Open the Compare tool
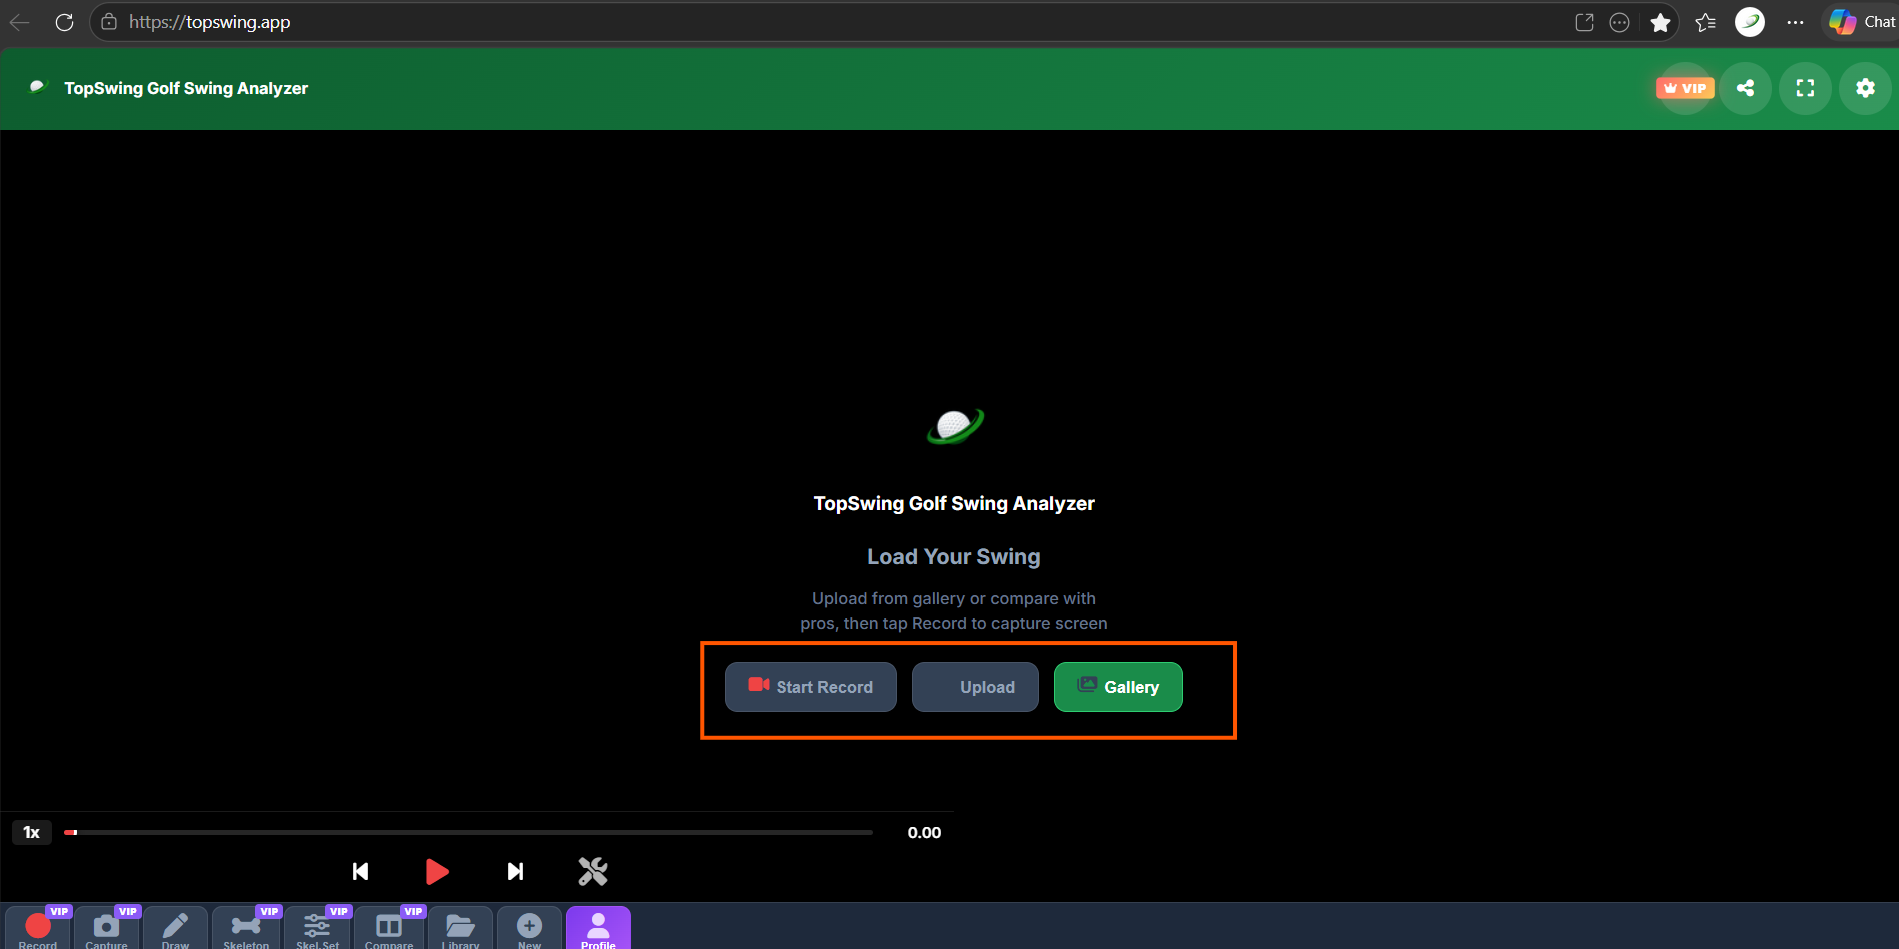Screen dimensions: 1899x949 tap(389, 928)
